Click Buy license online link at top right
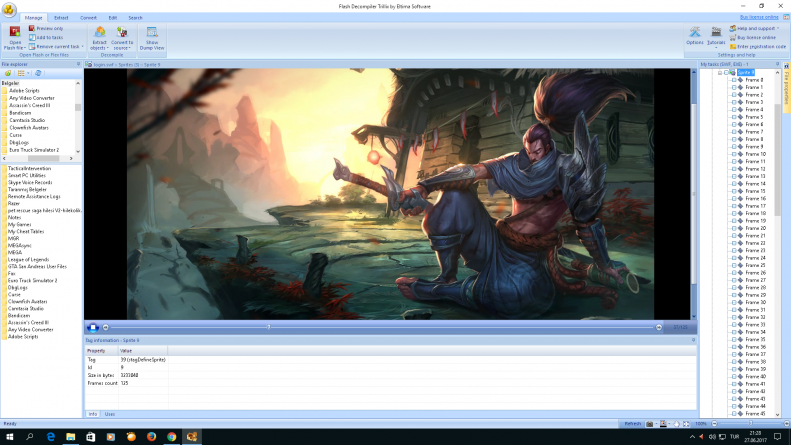This screenshot has height=445, width=791. pos(759,17)
